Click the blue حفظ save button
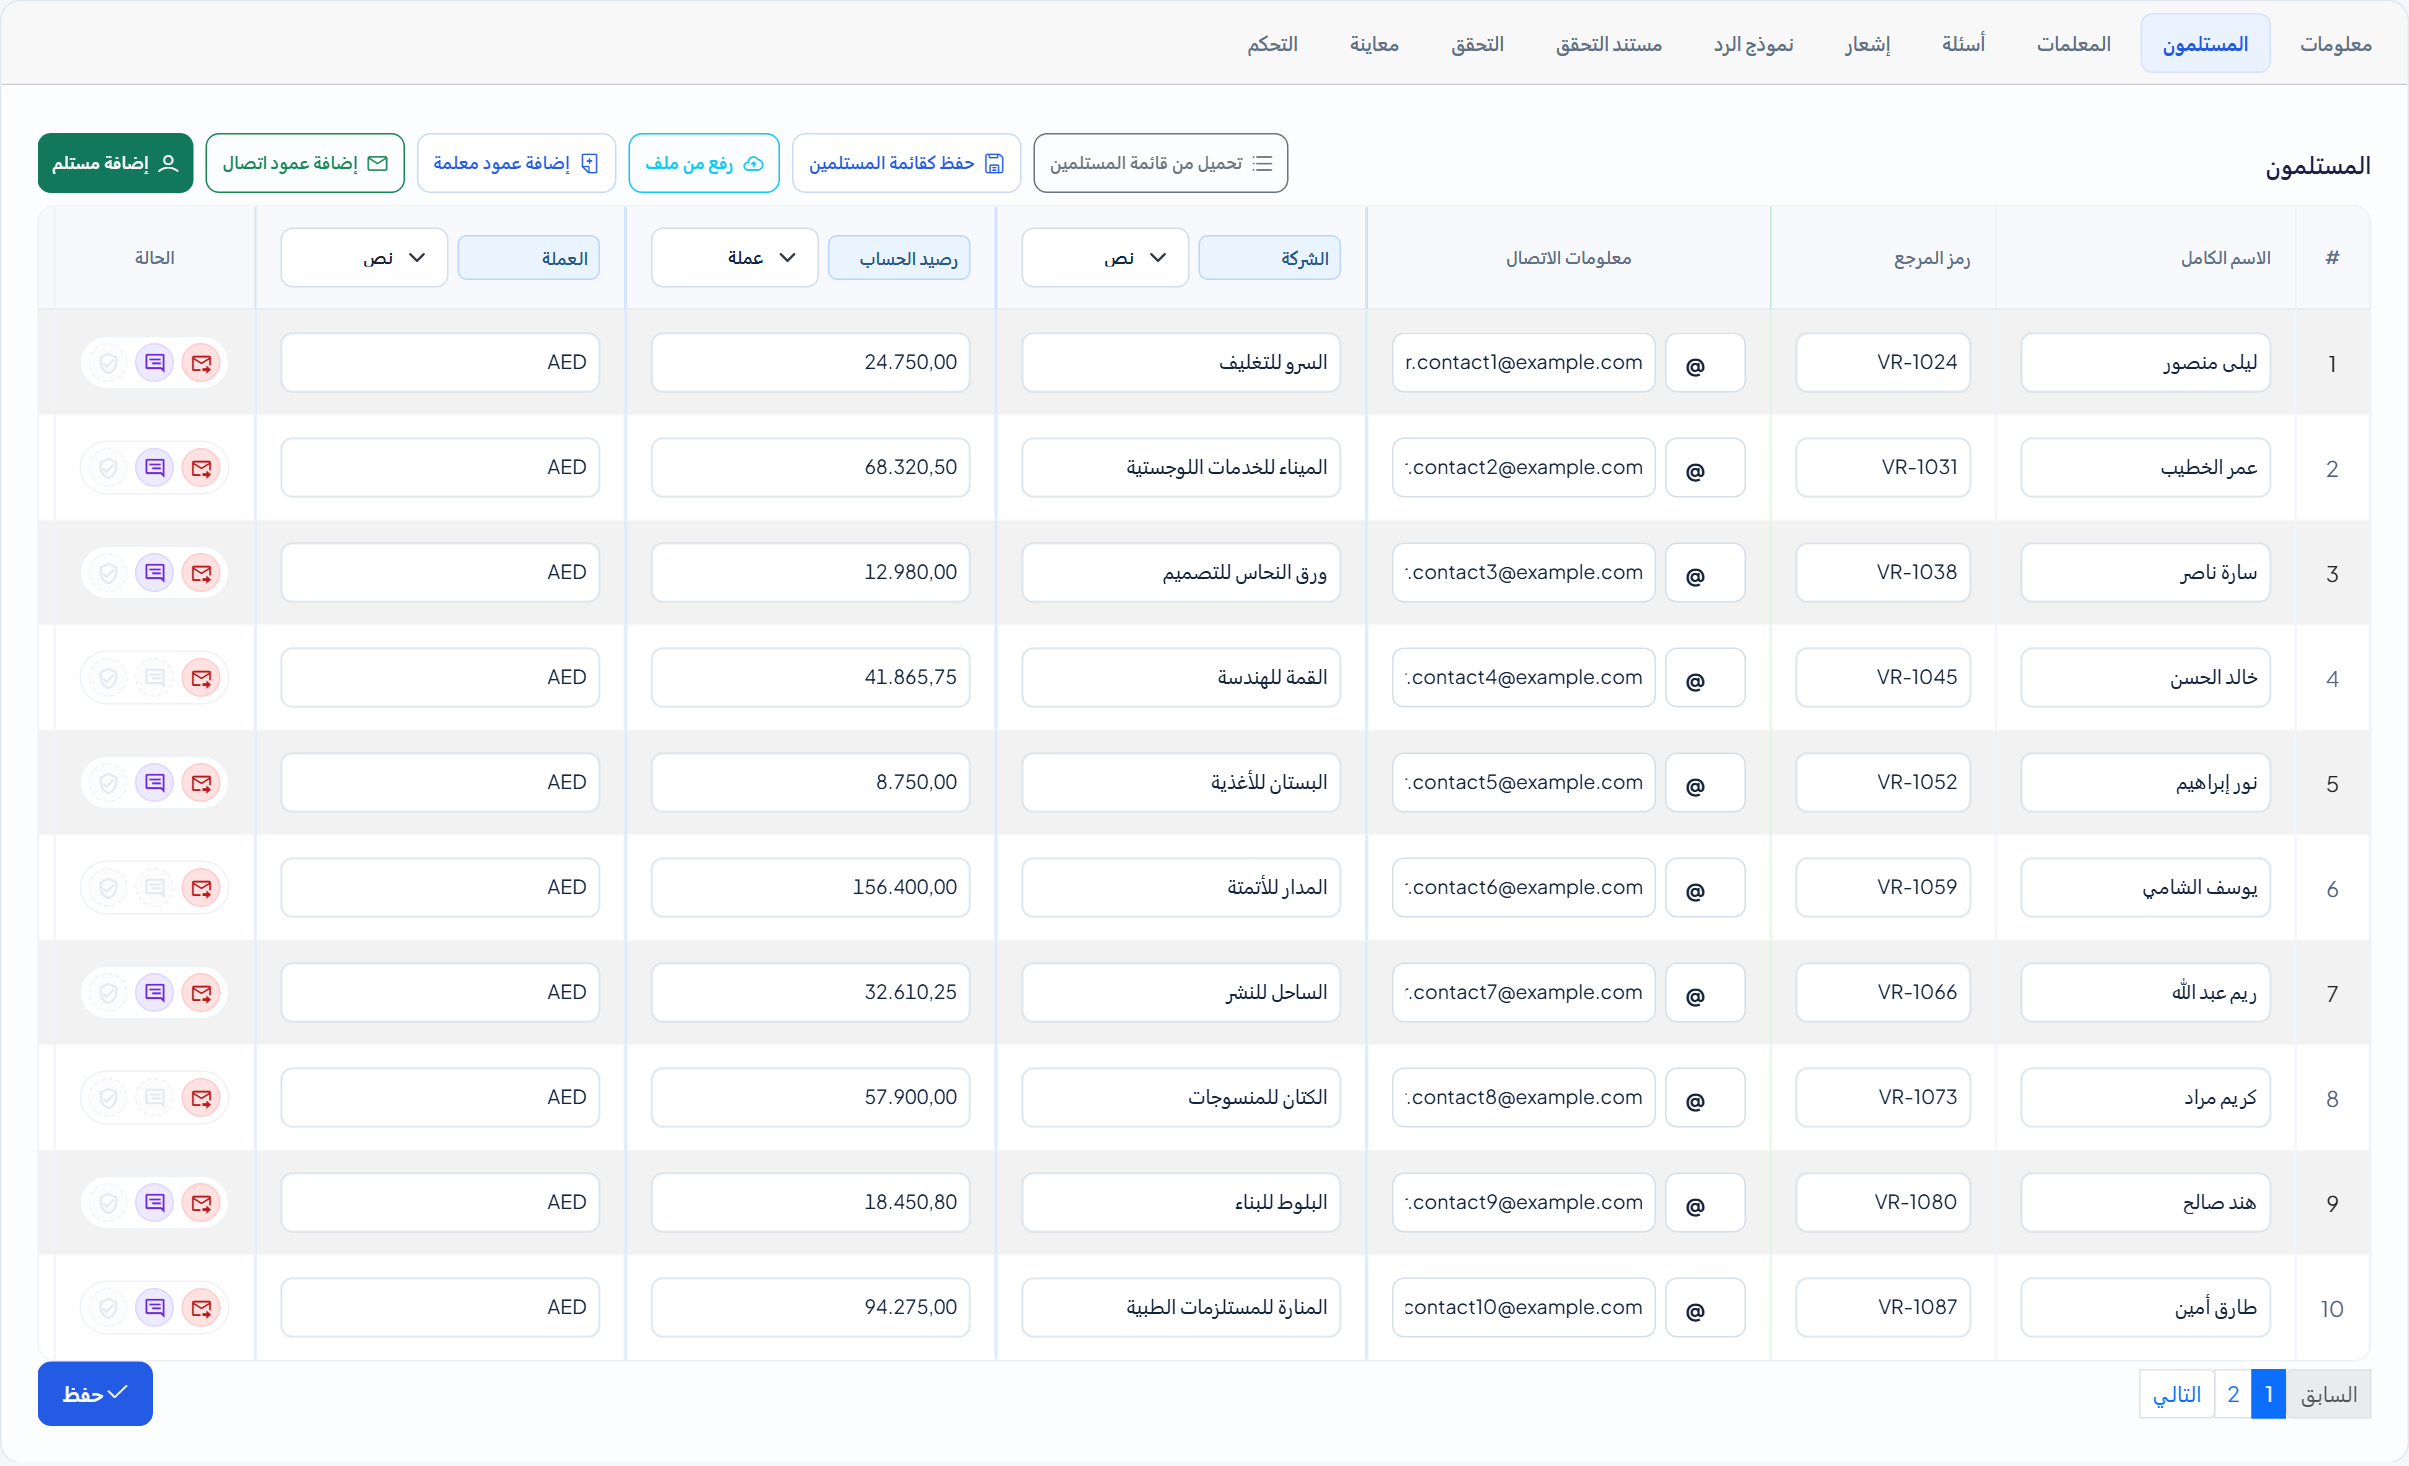 tap(95, 1394)
